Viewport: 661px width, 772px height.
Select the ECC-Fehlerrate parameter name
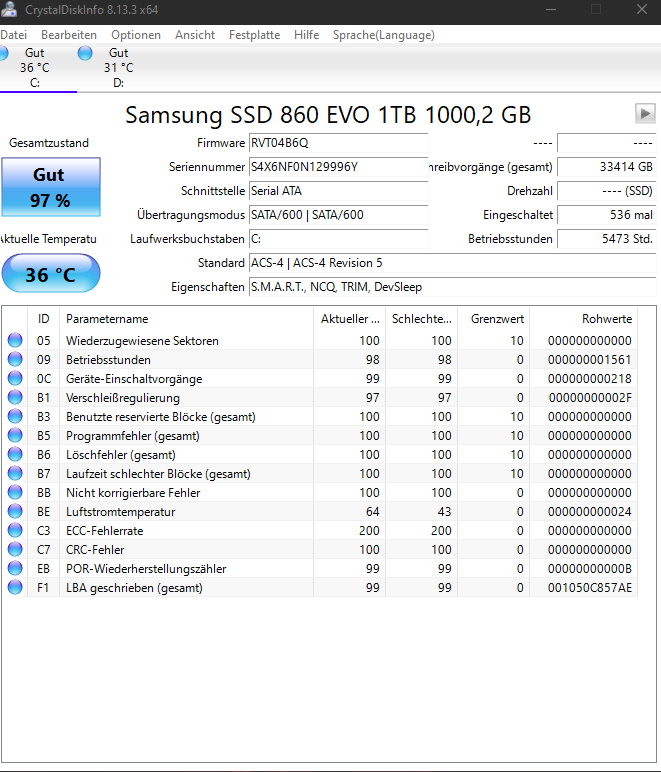(x=104, y=531)
